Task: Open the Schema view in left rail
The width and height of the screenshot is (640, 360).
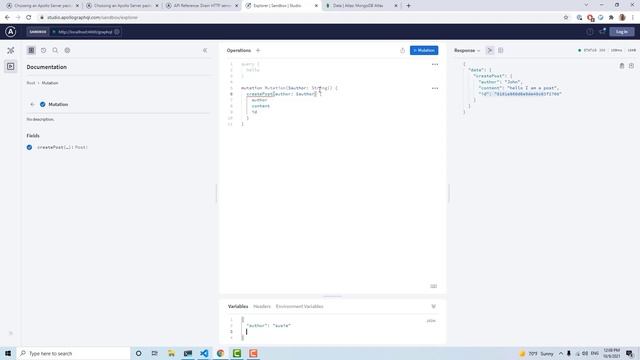Action: [x=11, y=50]
